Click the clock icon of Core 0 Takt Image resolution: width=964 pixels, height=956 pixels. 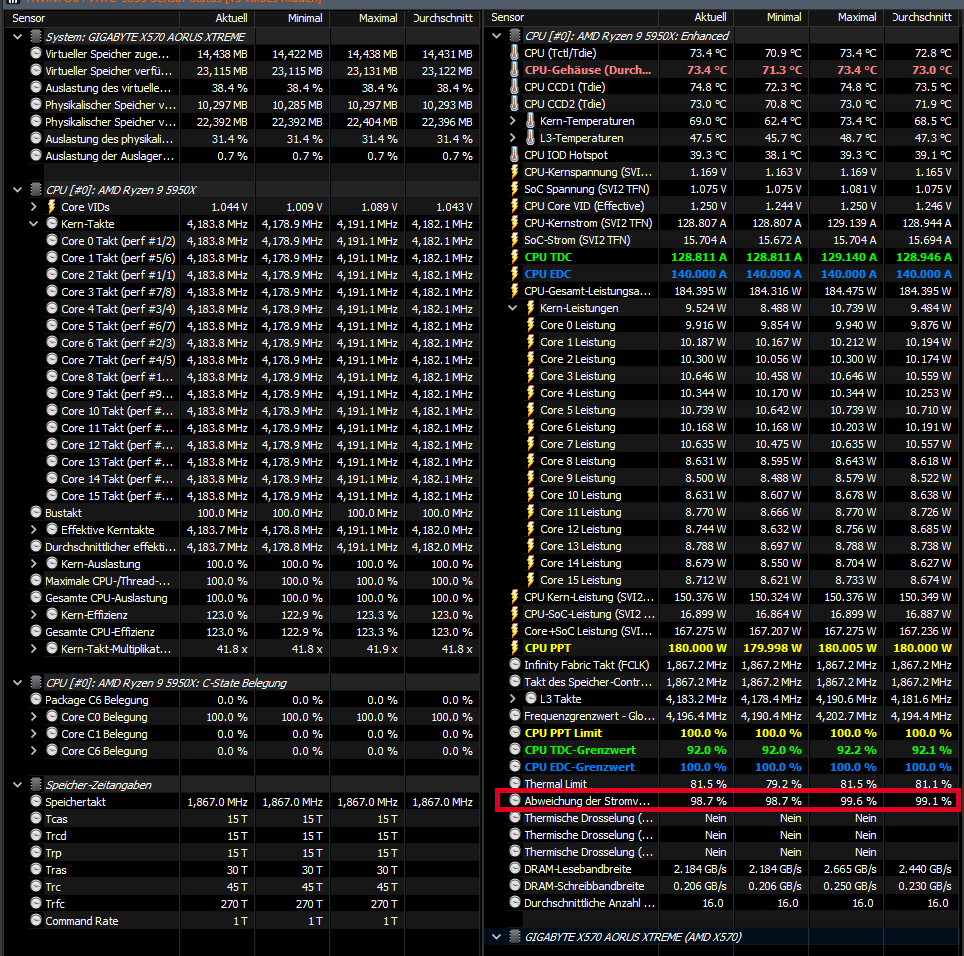(52, 240)
